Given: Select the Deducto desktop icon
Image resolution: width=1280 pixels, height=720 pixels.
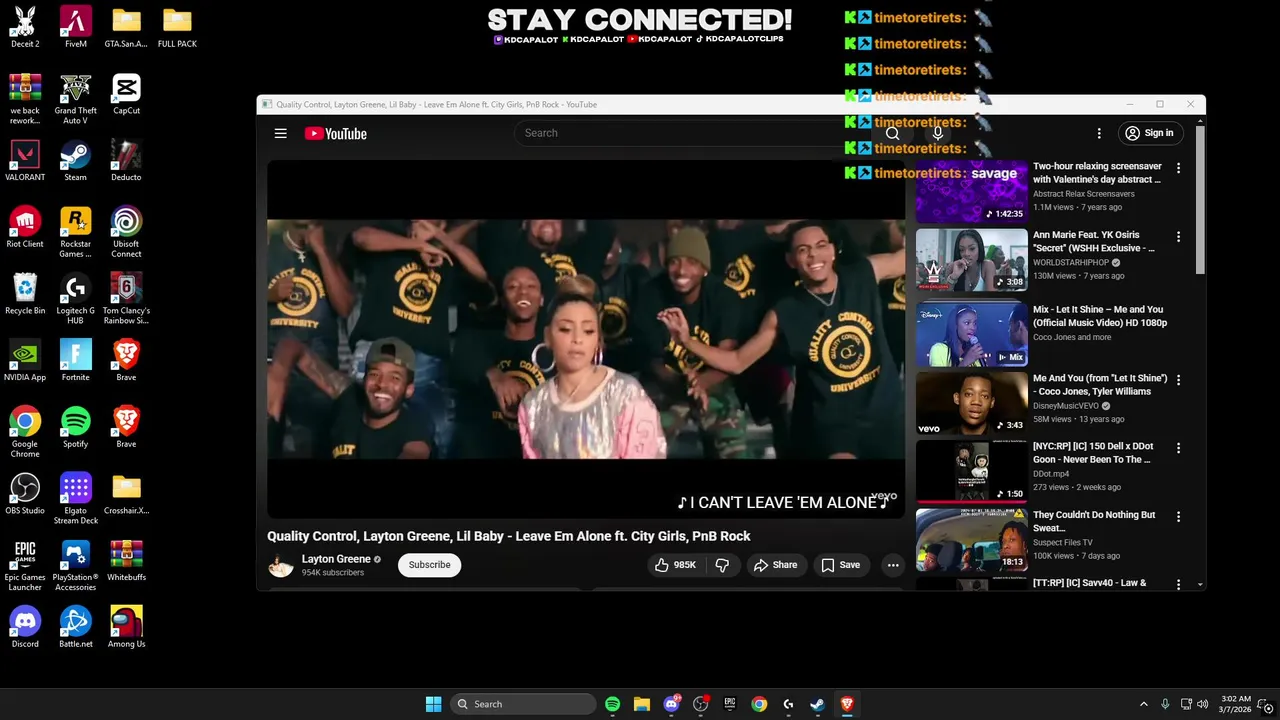Looking at the screenshot, I should [x=126, y=160].
